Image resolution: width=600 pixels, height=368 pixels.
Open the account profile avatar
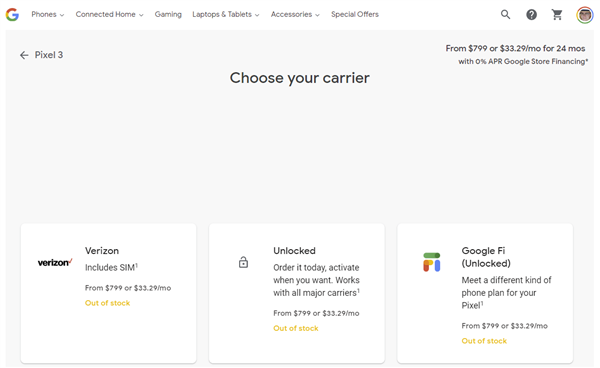[585, 15]
